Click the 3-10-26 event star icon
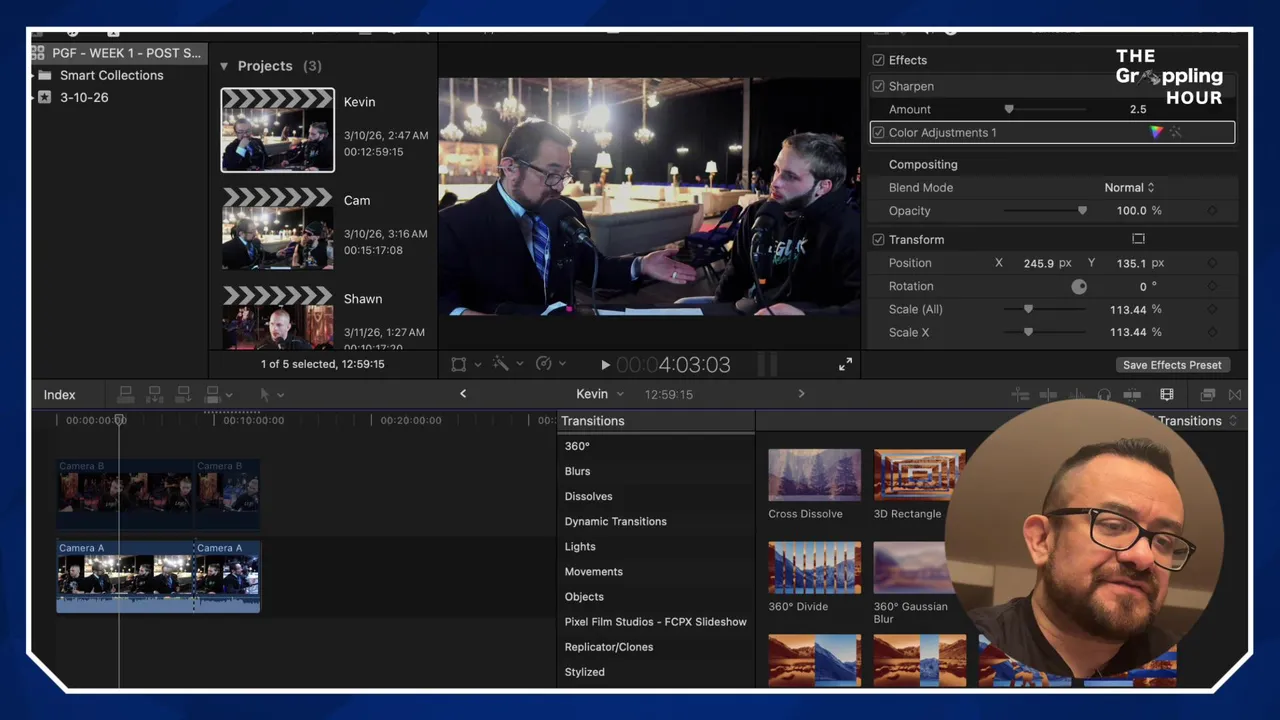 pos(44,97)
